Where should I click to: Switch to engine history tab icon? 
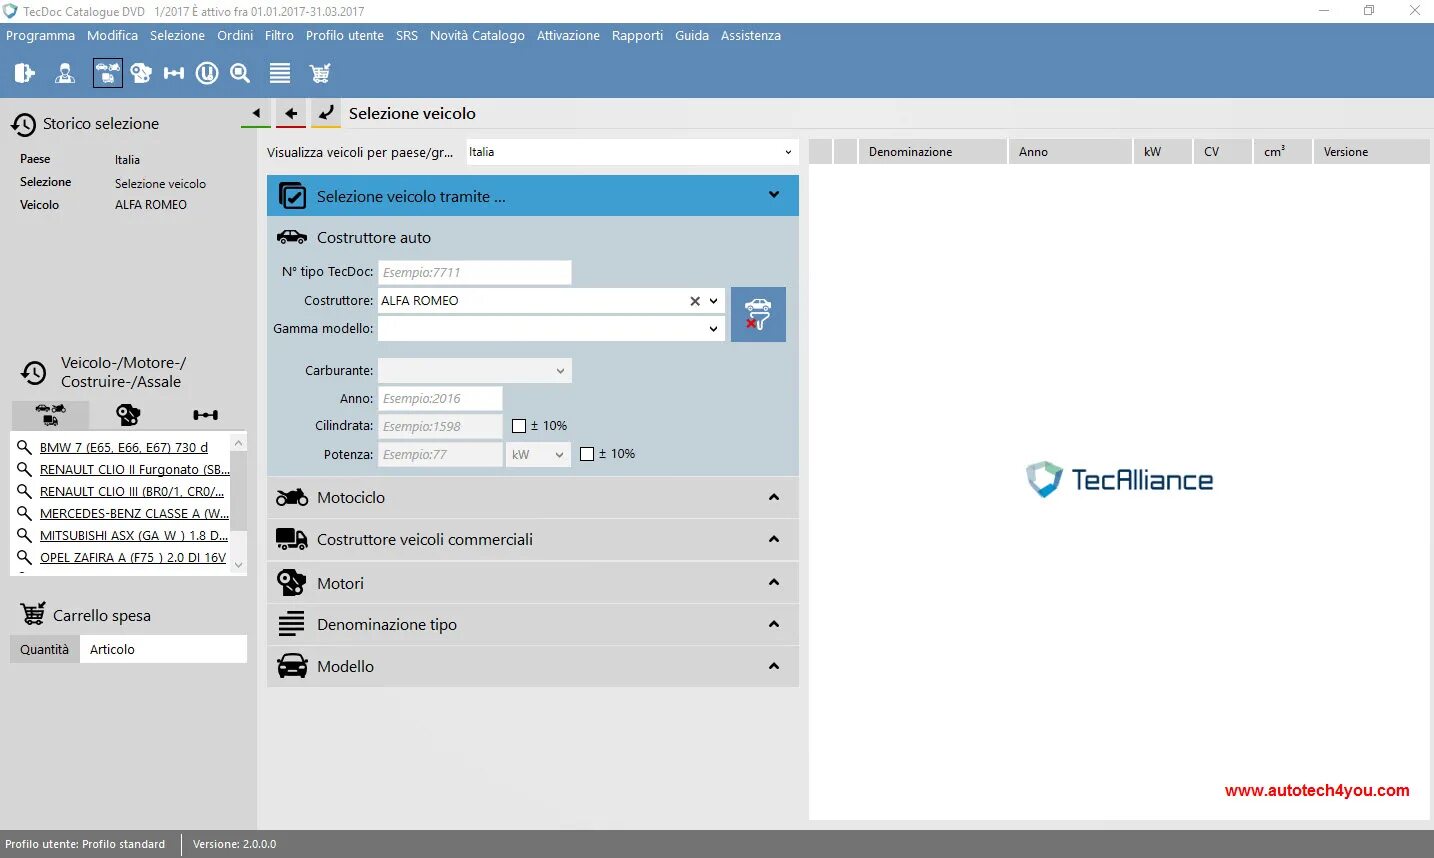tap(128, 414)
